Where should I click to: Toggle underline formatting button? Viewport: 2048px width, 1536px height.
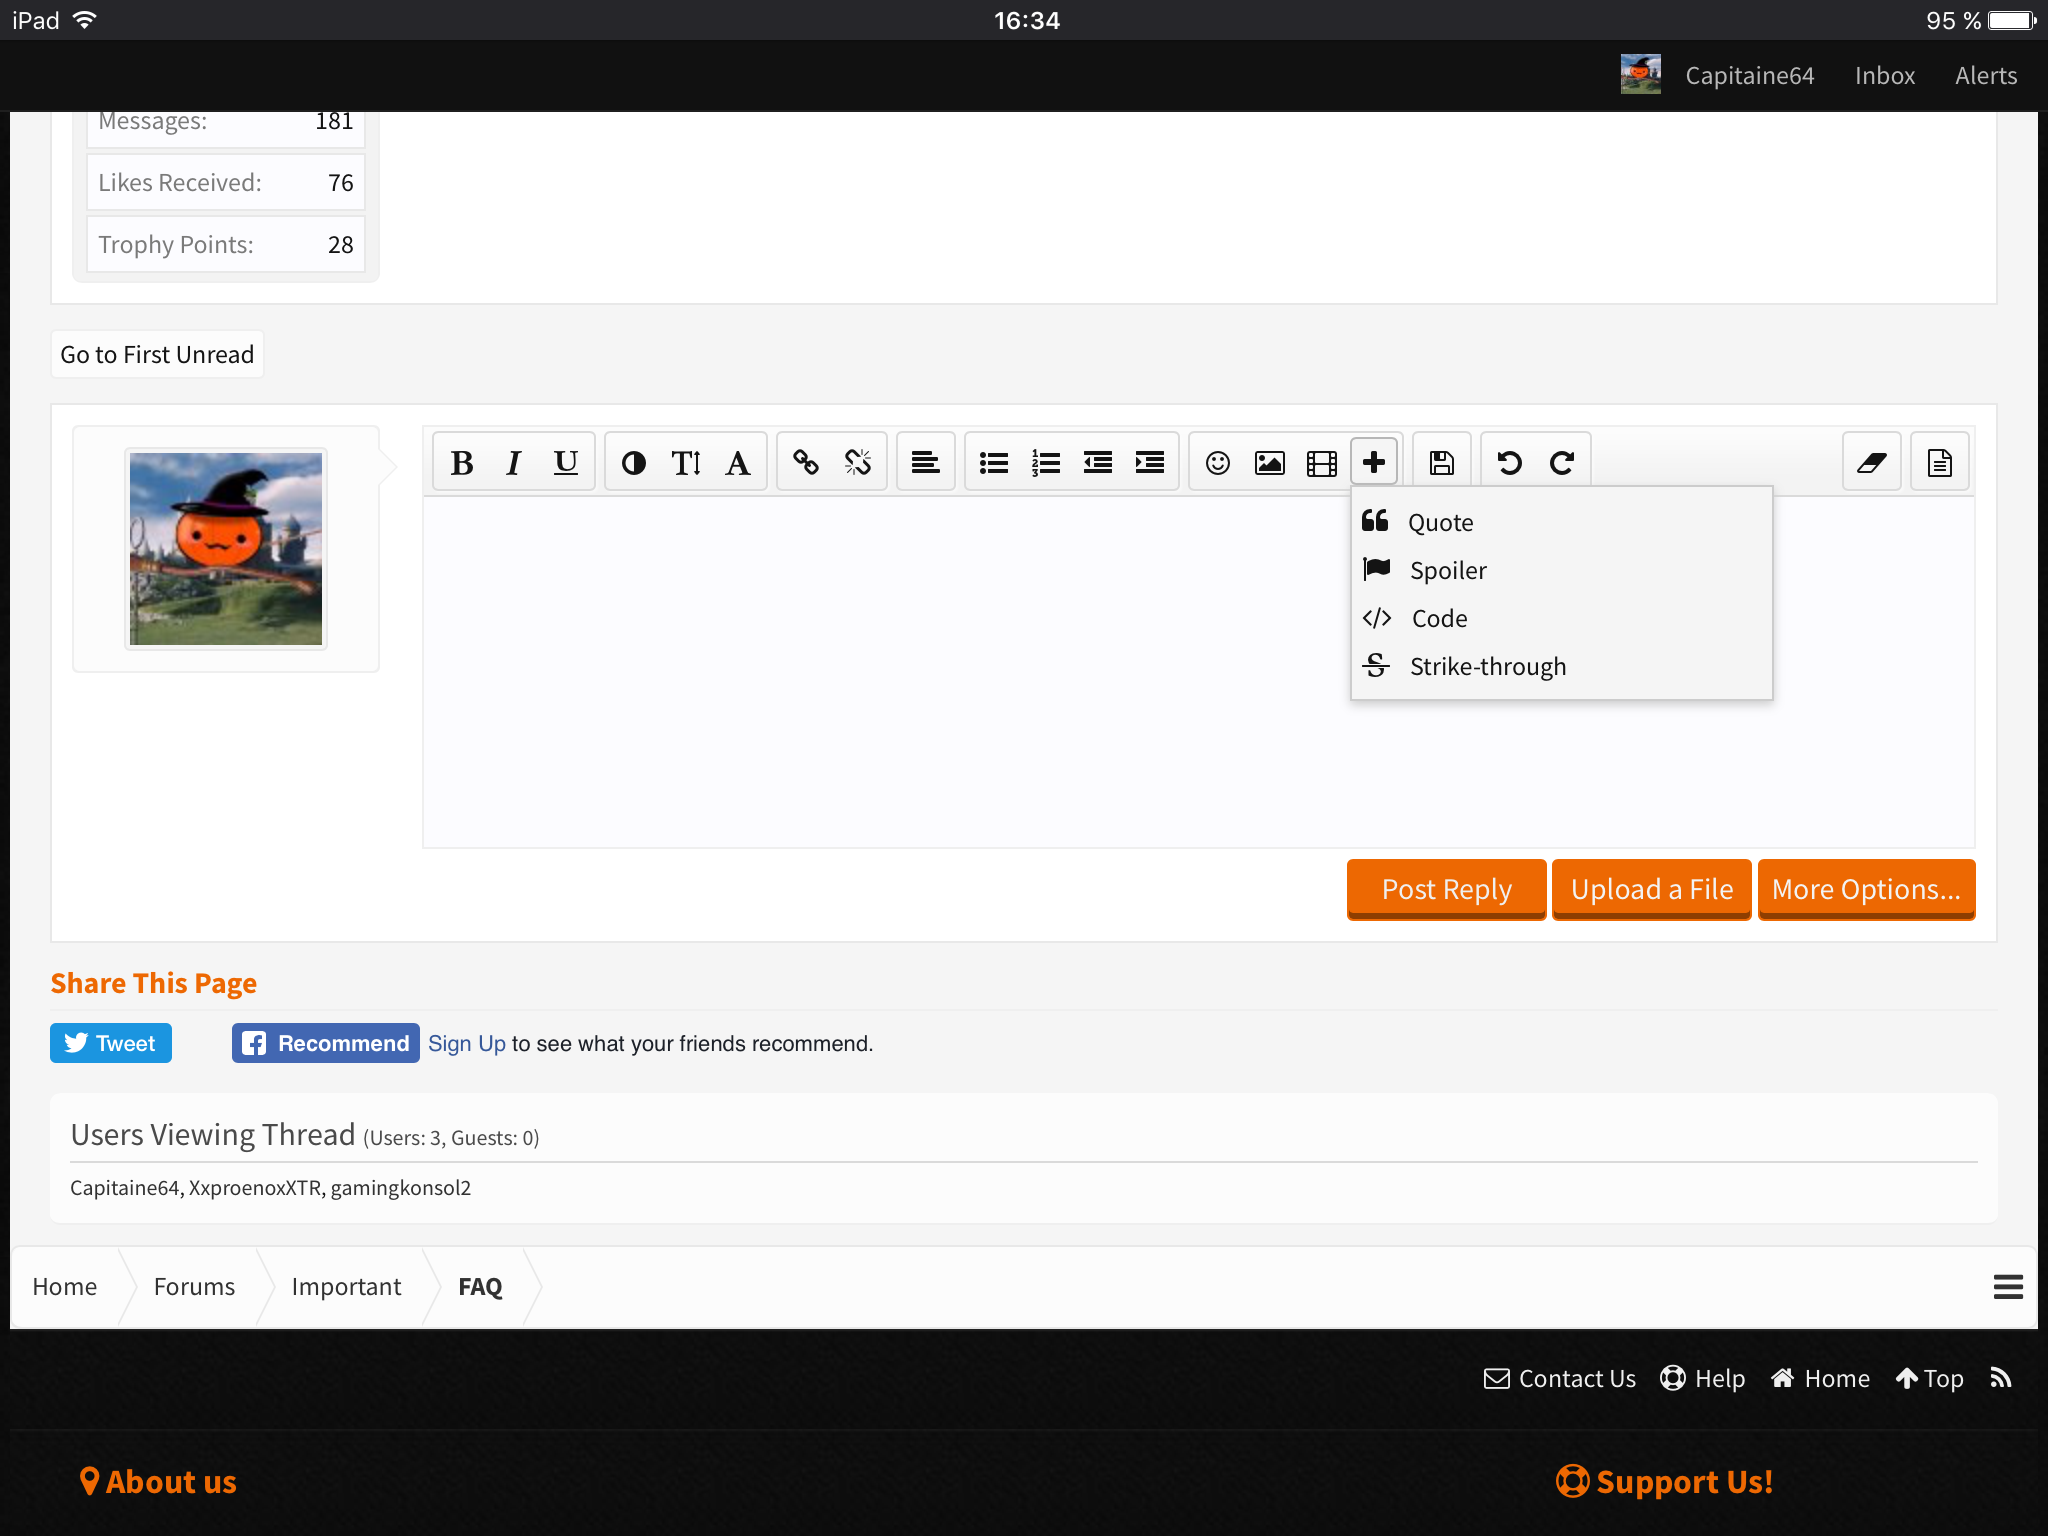[566, 463]
